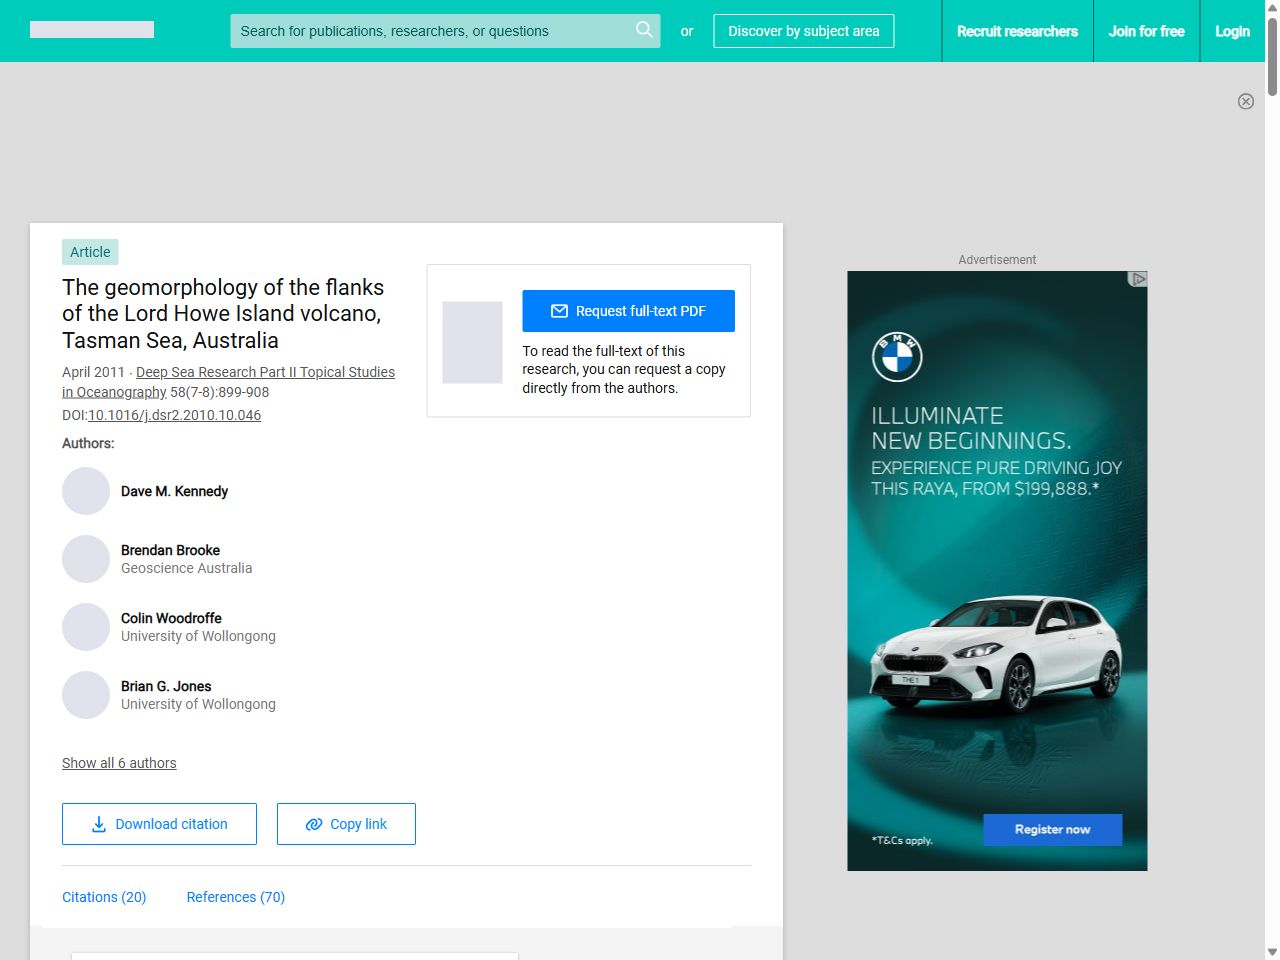The width and height of the screenshot is (1280, 960).
Task: Open Brendan Brooke's profile picture
Action: pos(86,559)
